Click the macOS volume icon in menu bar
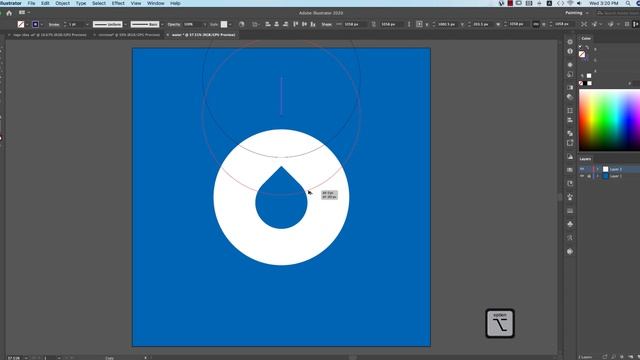Viewport: 640px width, 360px height. (x=579, y=3)
